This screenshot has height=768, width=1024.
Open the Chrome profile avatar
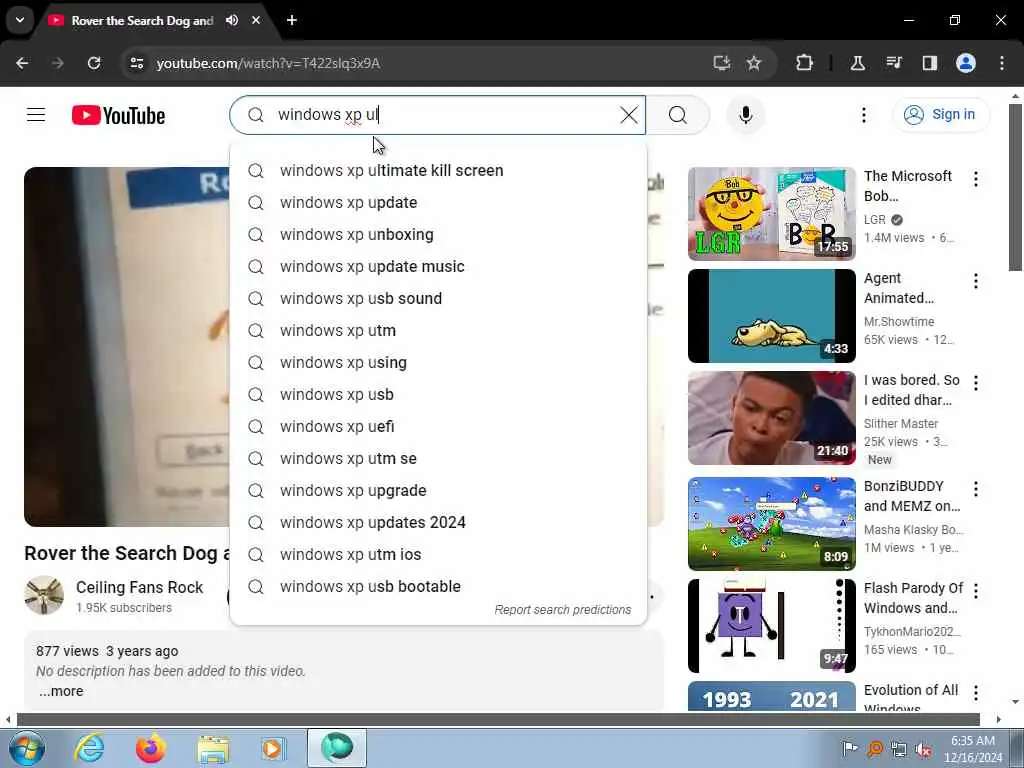(x=966, y=63)
